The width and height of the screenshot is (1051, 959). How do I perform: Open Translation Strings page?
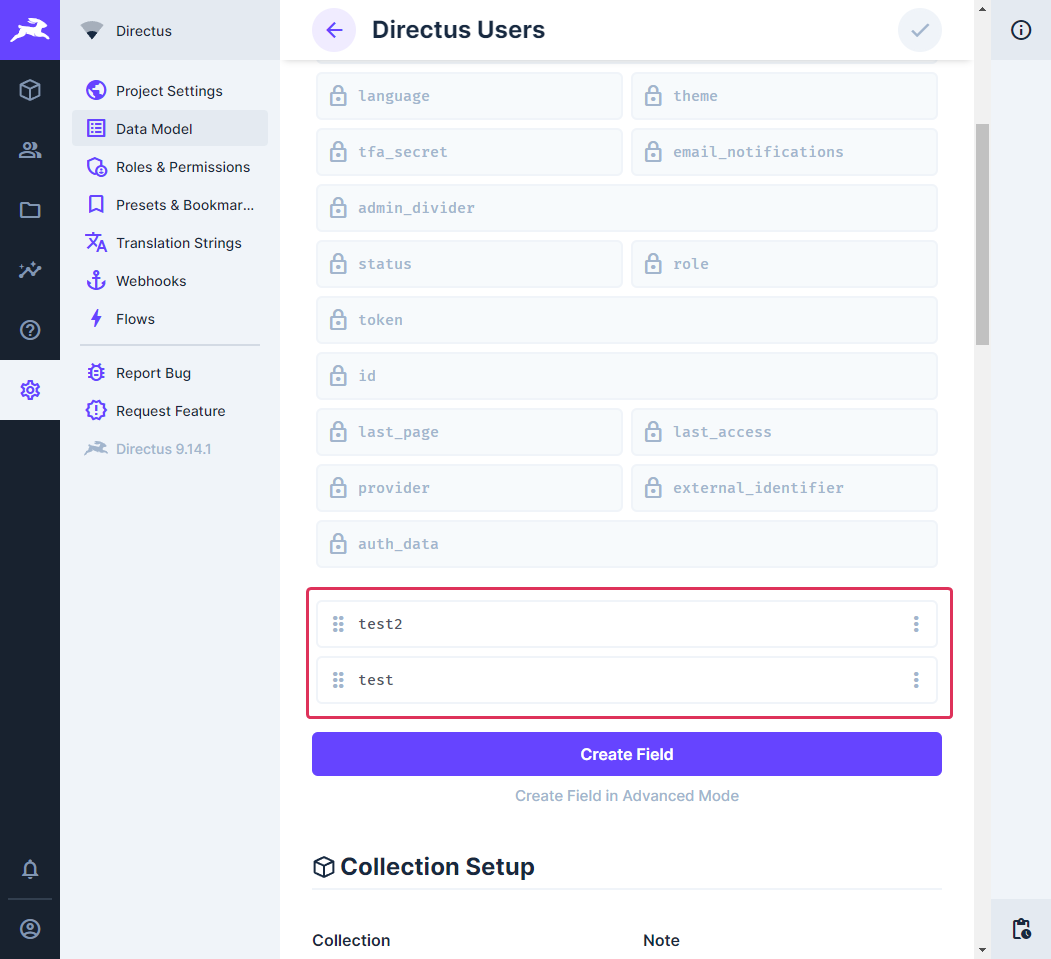pyautogui.click(x=170, y=243)
